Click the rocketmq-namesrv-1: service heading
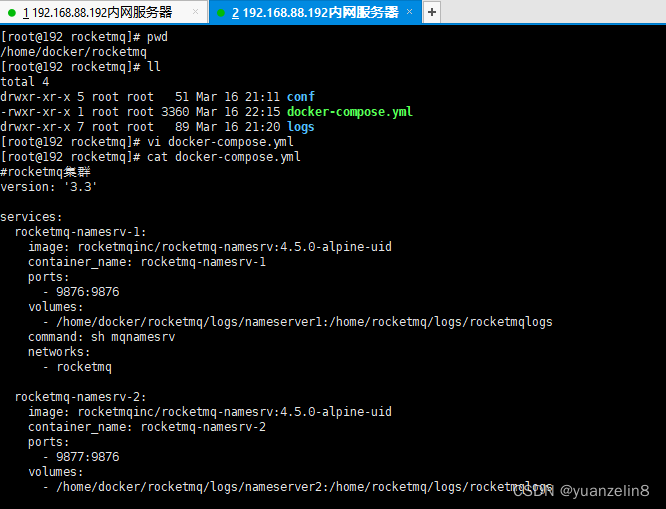This screenshot has height=509, width=666. click(81, 232)
